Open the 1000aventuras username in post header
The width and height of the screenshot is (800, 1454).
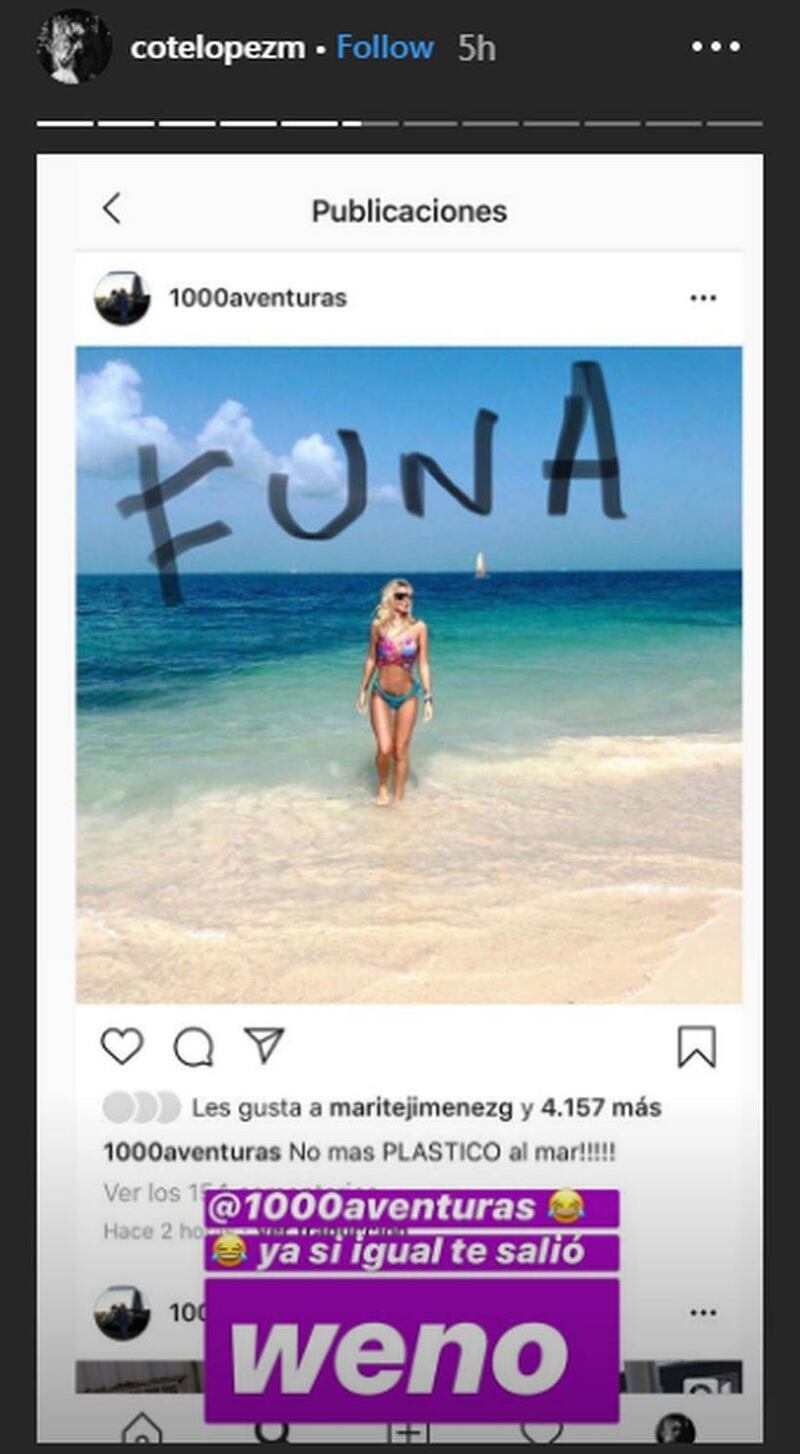point(258,298)
